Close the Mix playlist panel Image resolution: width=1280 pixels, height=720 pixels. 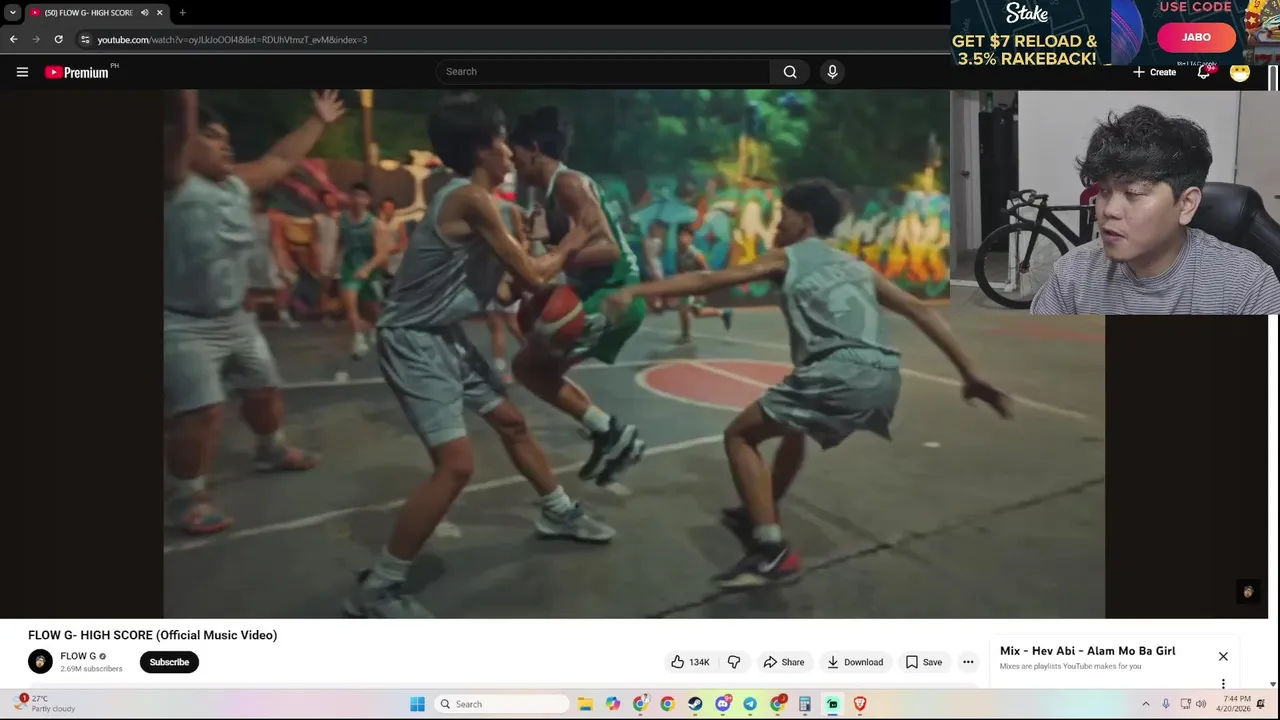pyautogui.click(x=1223, y=656)
